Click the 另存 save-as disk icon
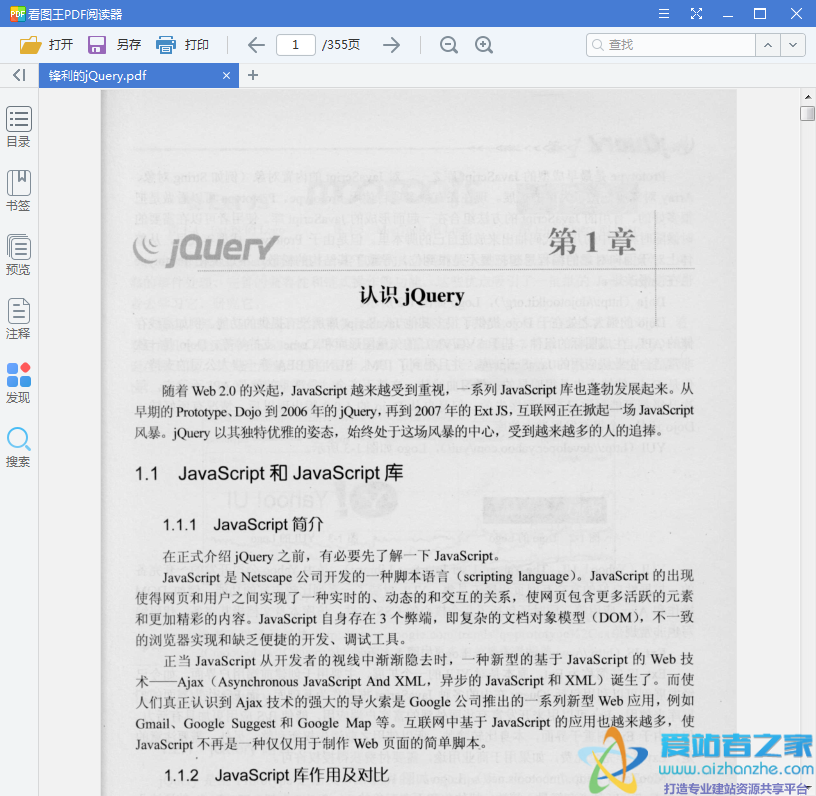 (97, 45)
